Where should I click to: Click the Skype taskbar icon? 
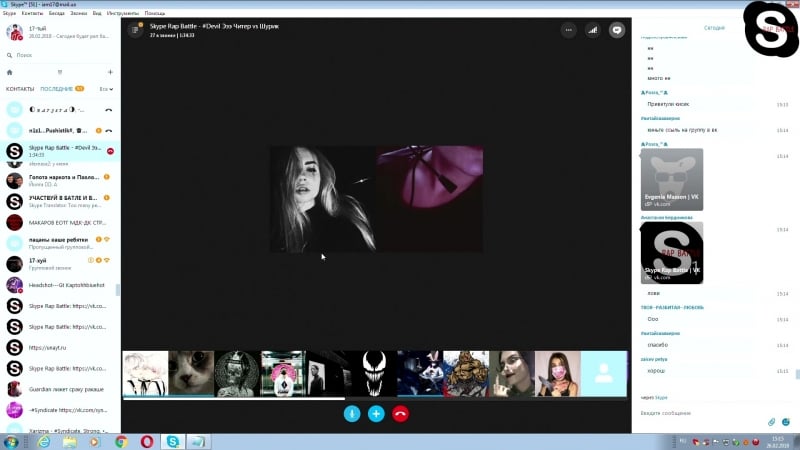click(172, 442)
